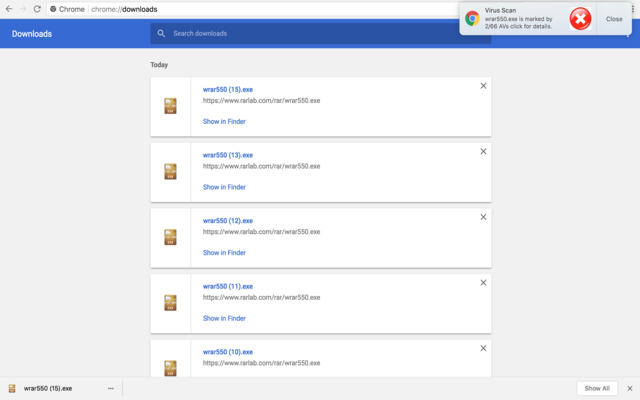The image size is (640, 400).
Task: Remove wrar550 (11).exe from the list
Action: coord(483,282)
